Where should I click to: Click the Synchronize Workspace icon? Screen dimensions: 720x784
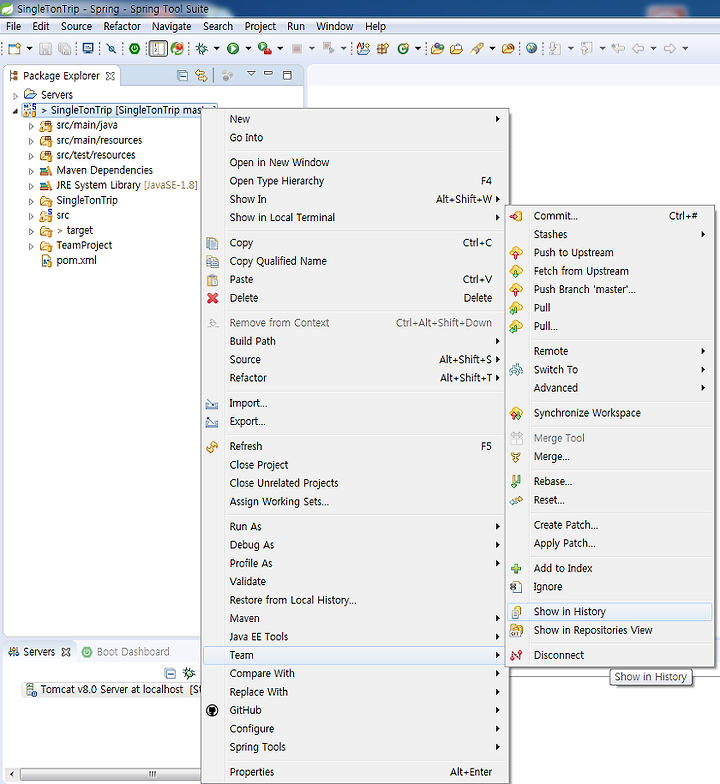(x=516, y=413)
